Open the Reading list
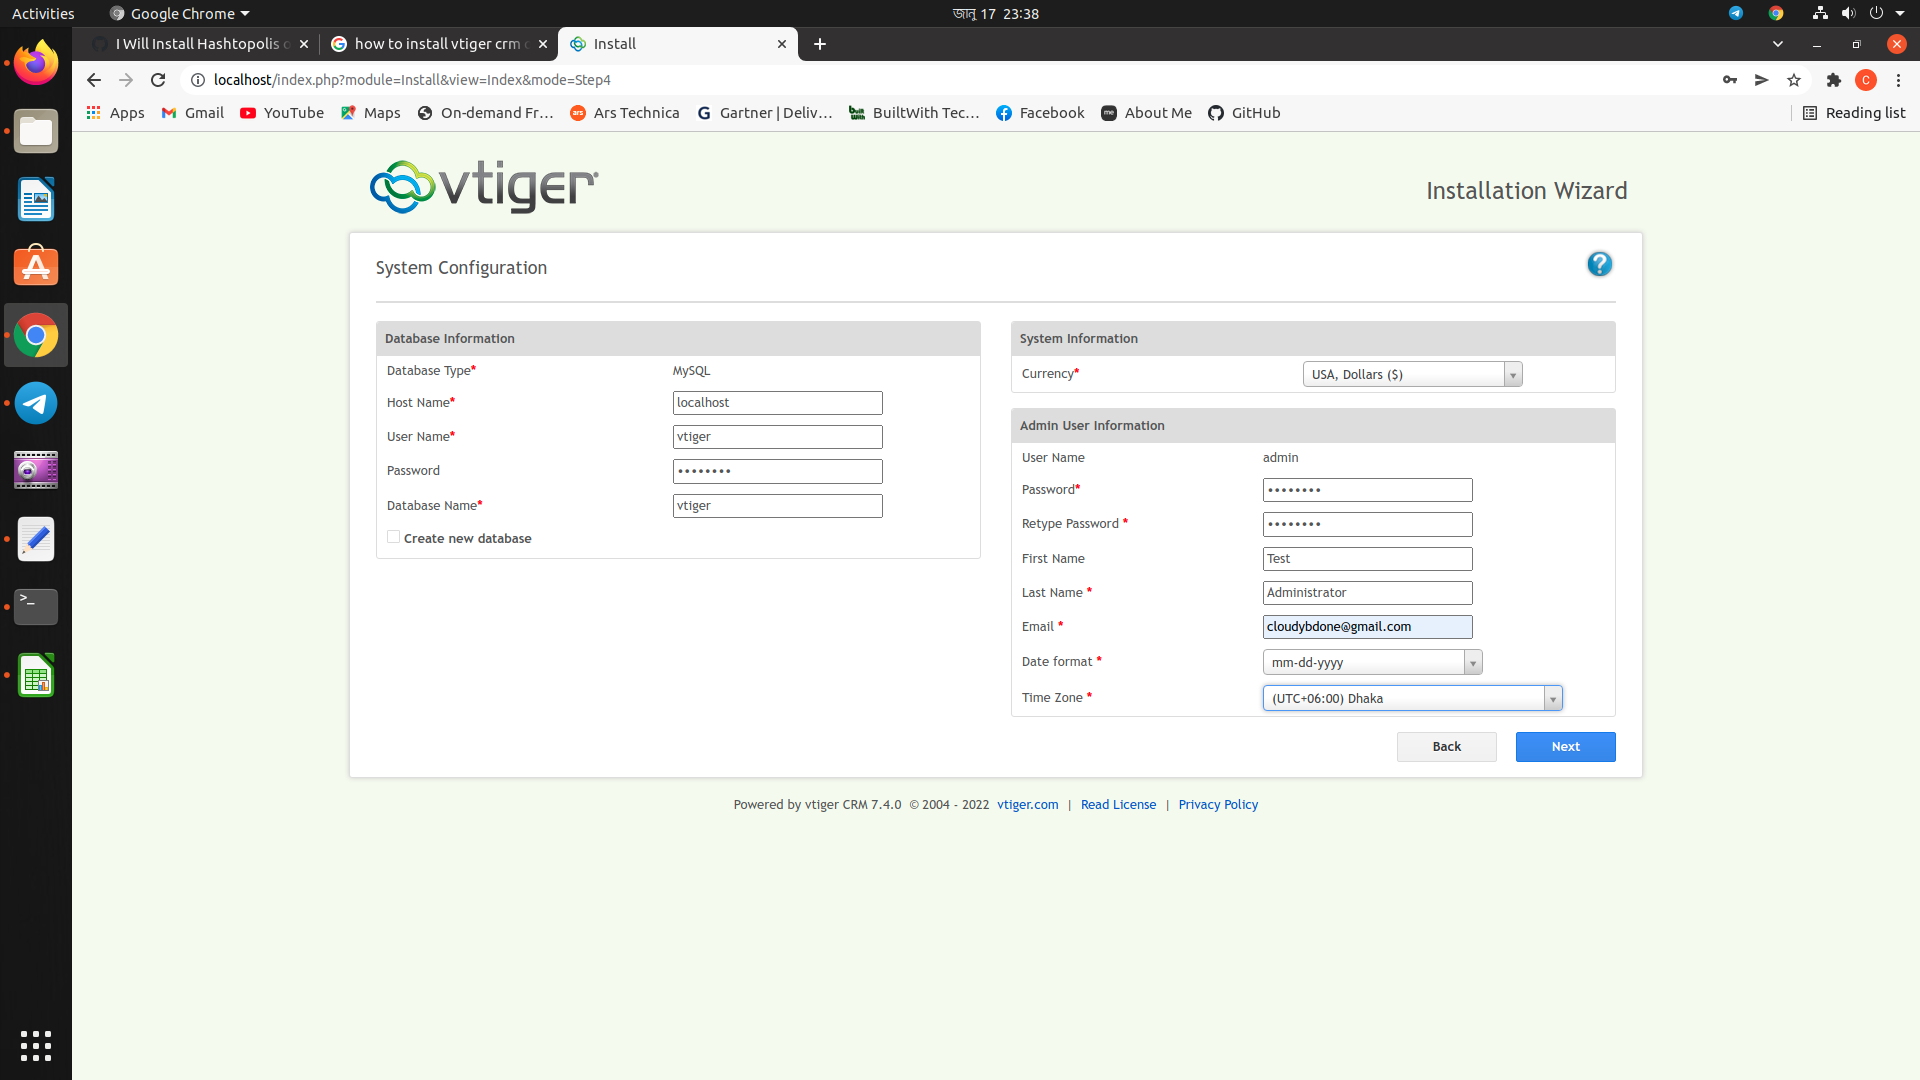 pos(1854,113)
